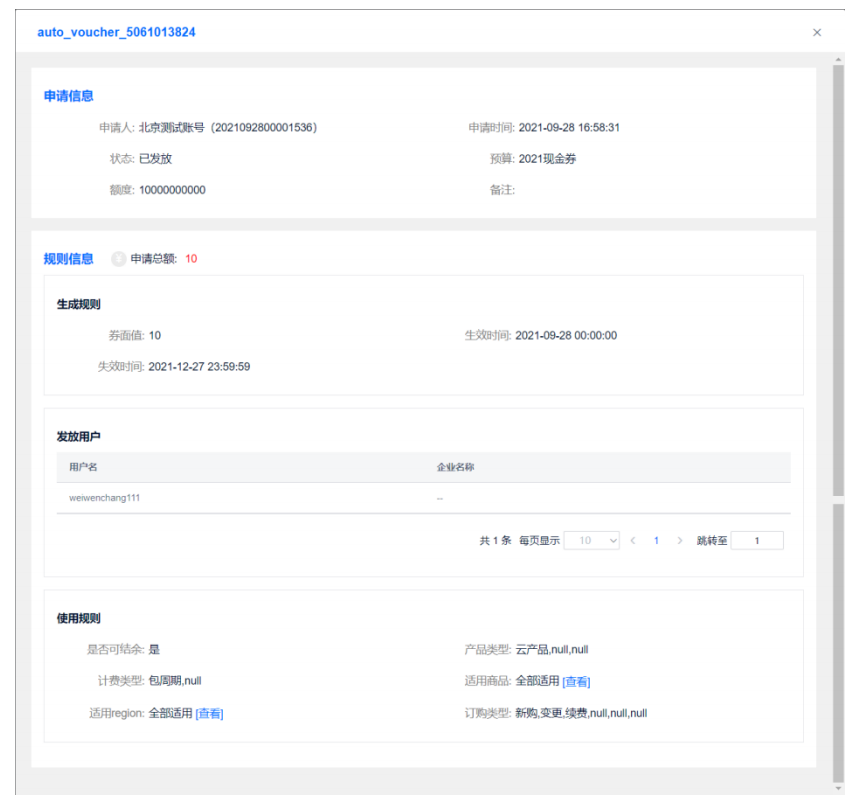Select username weiwenchang111 in table
Viewport: 852px width, 804px height.
(104, 498)
